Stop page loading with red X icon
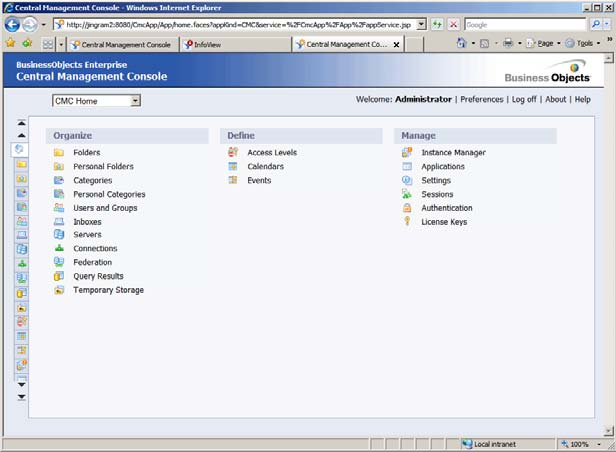The image size is (616, 452). (x=453, y=25)
